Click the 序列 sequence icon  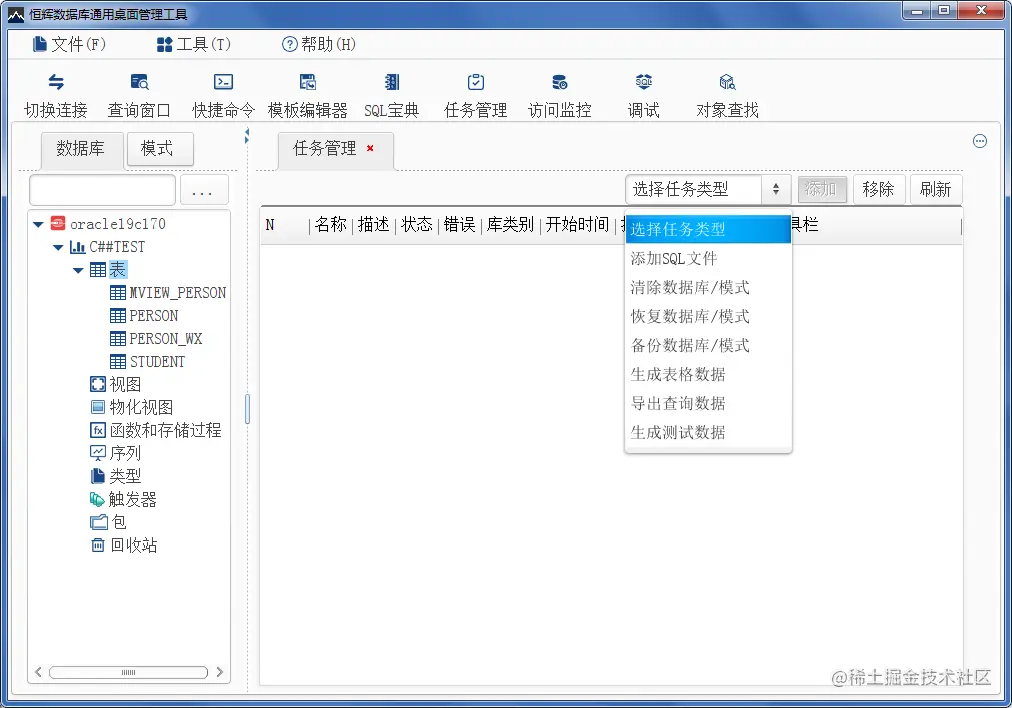click(97, 452)
